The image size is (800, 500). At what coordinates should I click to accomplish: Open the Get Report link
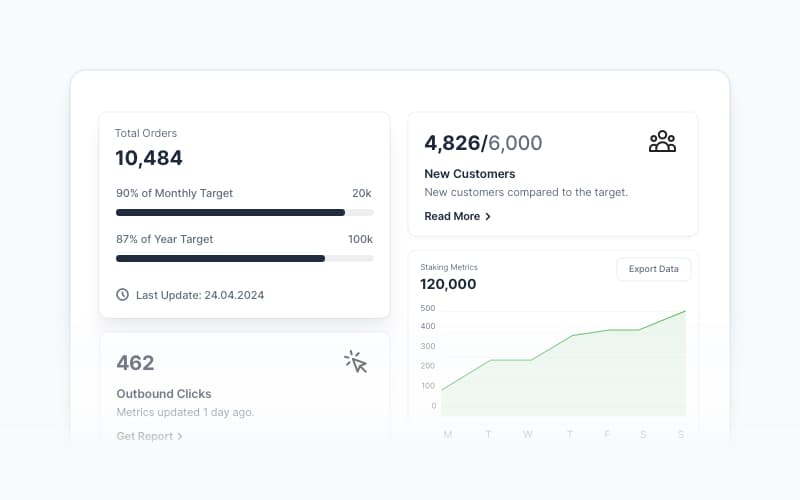point(144,436)
